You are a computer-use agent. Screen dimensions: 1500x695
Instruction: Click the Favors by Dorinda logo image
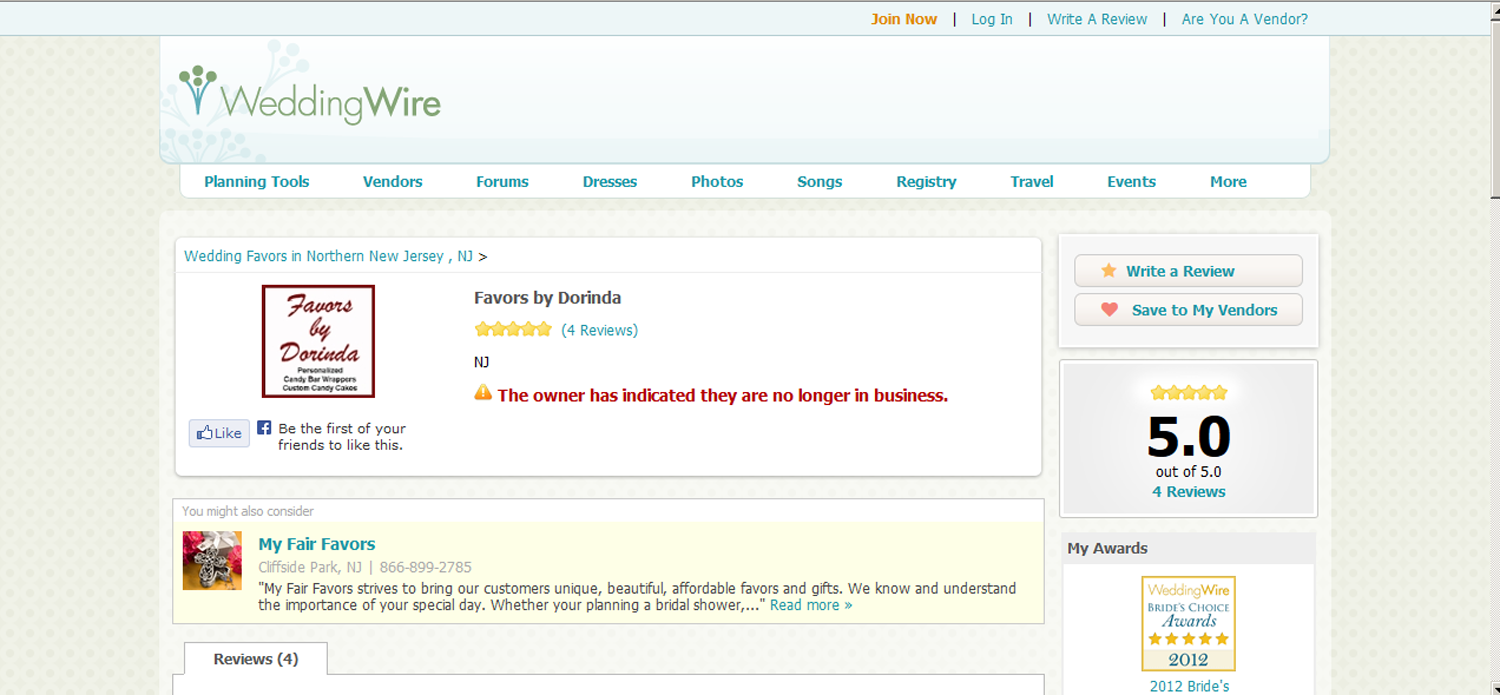tap(318, 341)
